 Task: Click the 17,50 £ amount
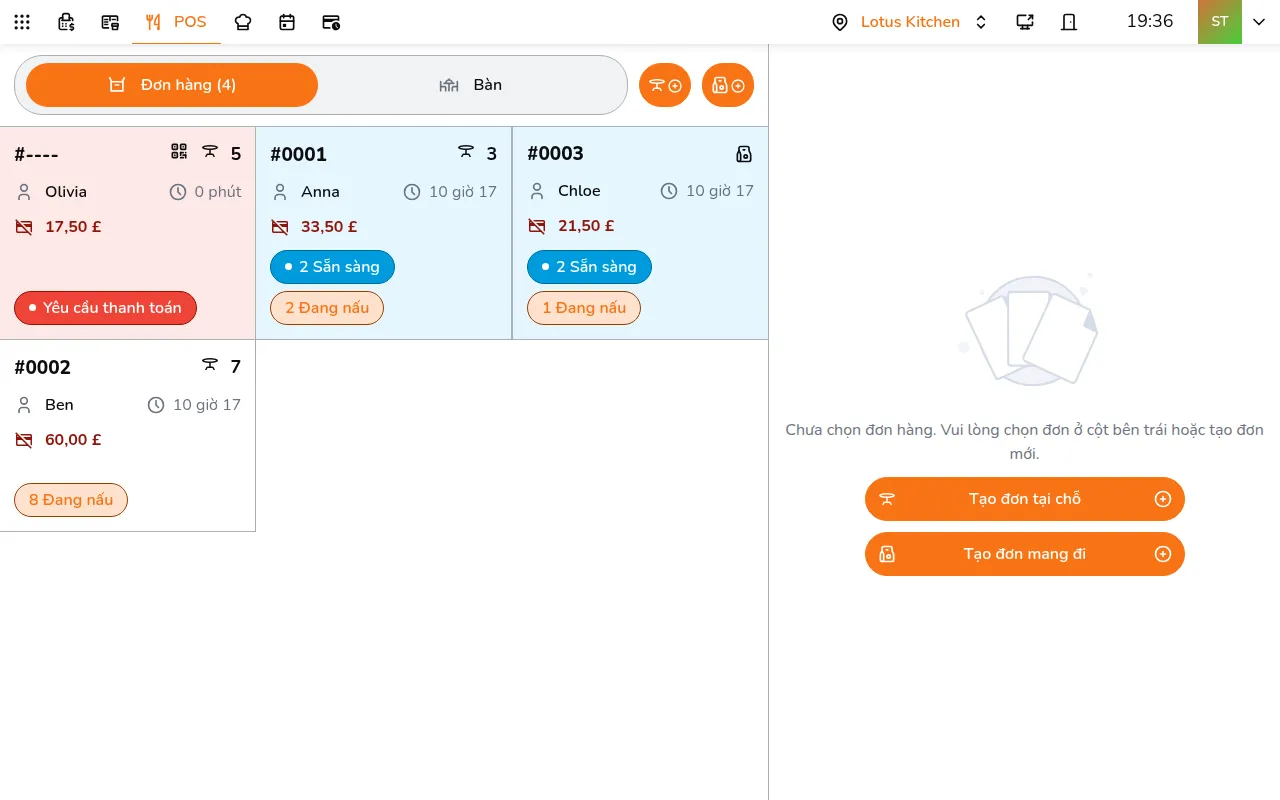pyautogui.click(x=73, y=227)
